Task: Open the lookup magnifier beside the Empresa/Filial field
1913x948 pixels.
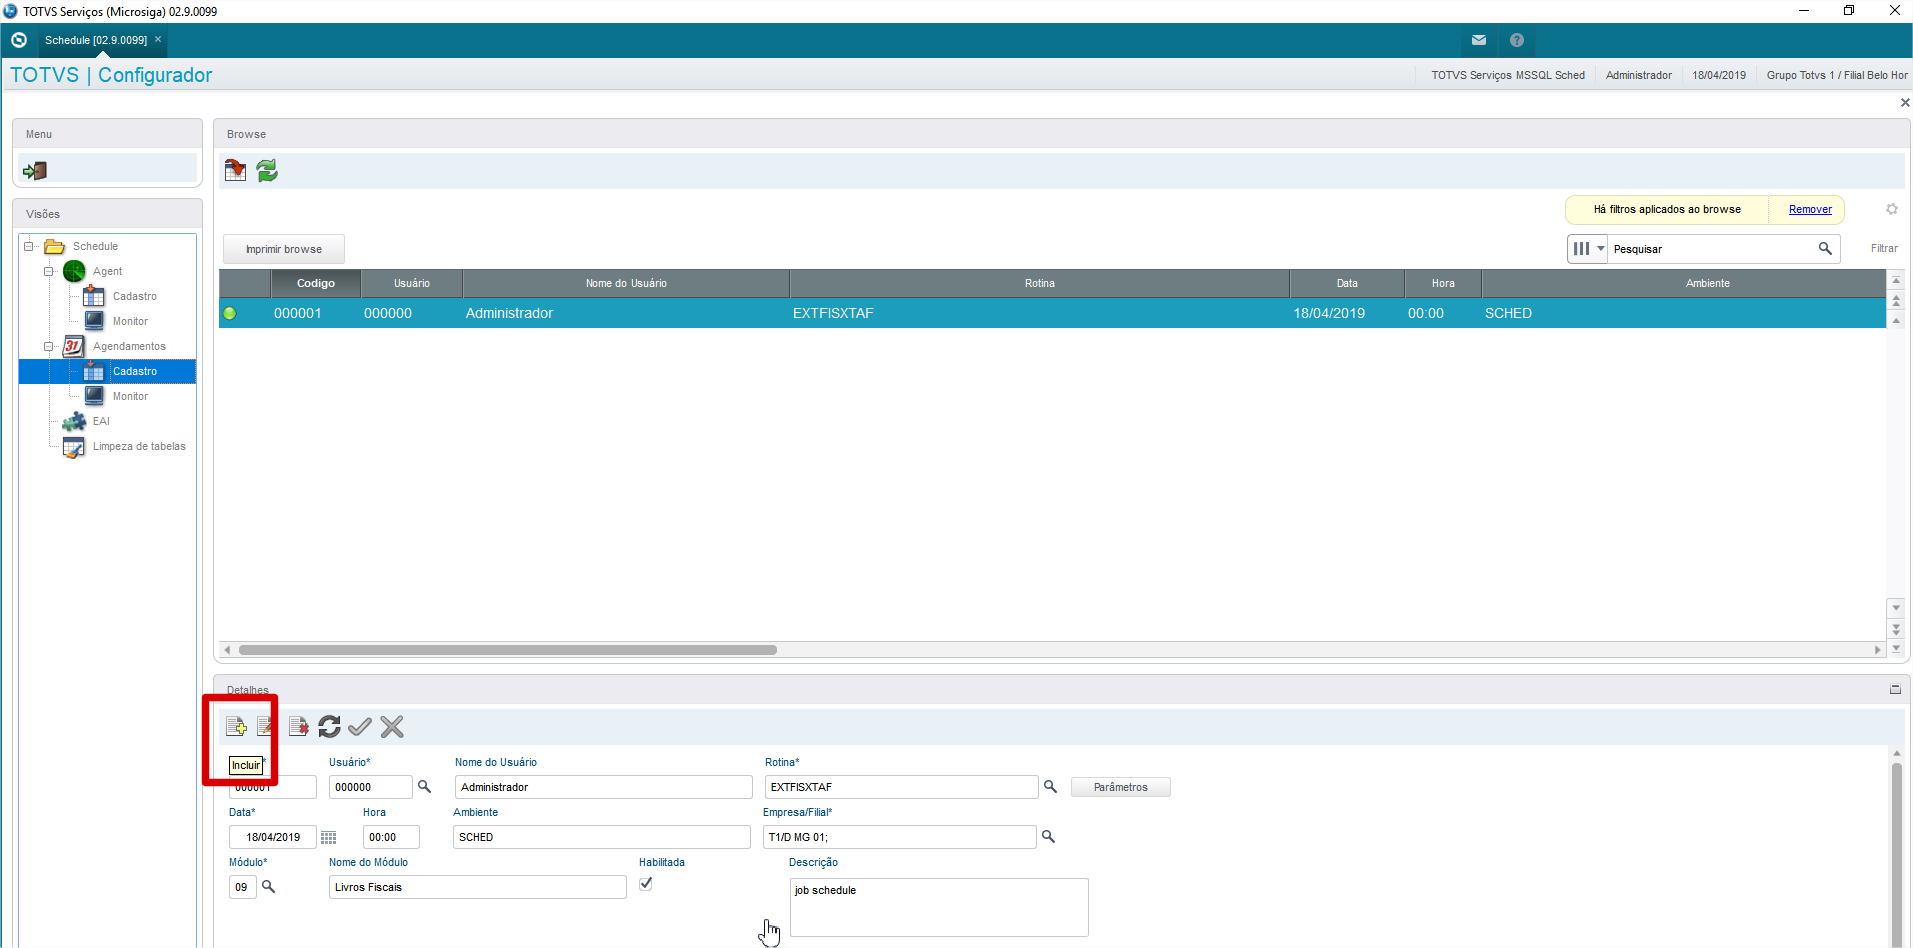Action: coord(1048,837)
